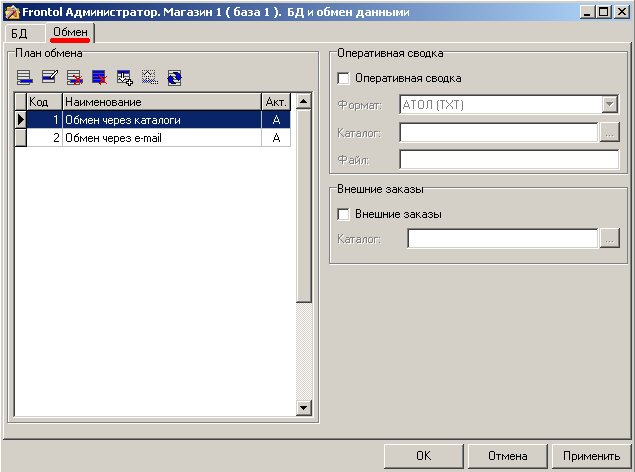The width and height of the screenshot is (635, 472).
Task: Click the row selector of e-mail row
Action: tap(21, 138)
